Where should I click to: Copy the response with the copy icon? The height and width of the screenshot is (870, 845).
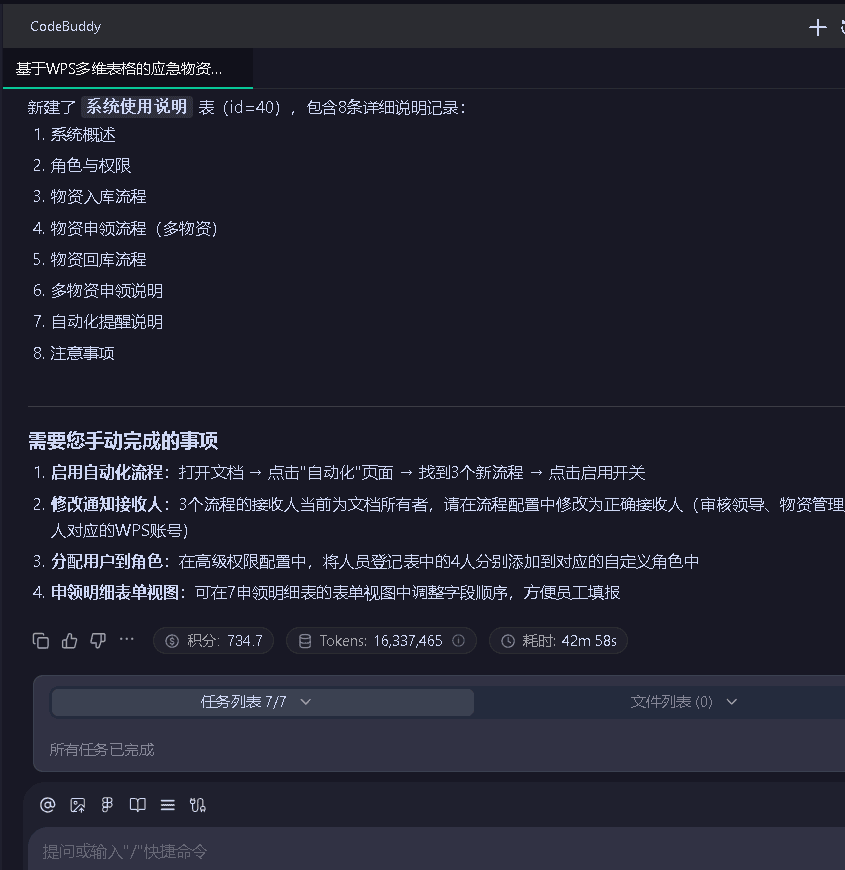pyautogui.click(x=41, y=641)
